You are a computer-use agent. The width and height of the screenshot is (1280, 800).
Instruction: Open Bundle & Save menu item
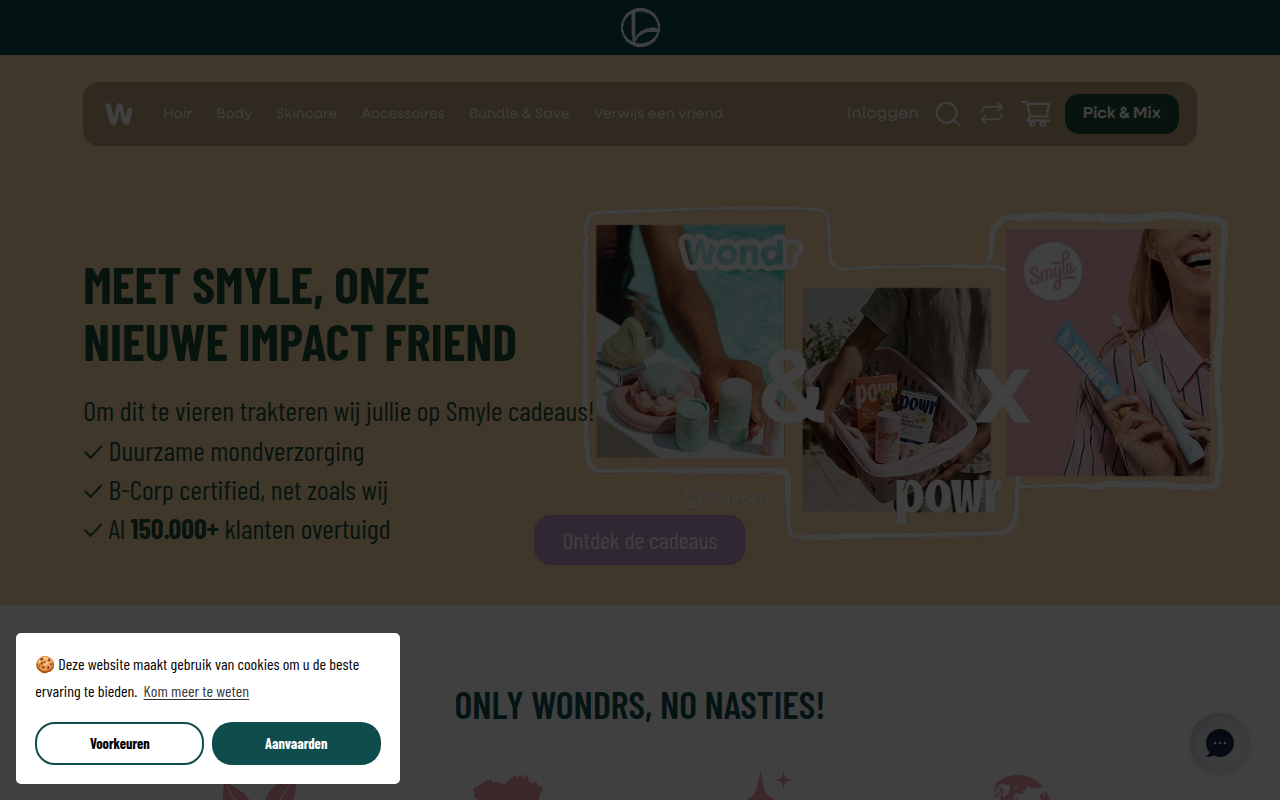point(519,114)
